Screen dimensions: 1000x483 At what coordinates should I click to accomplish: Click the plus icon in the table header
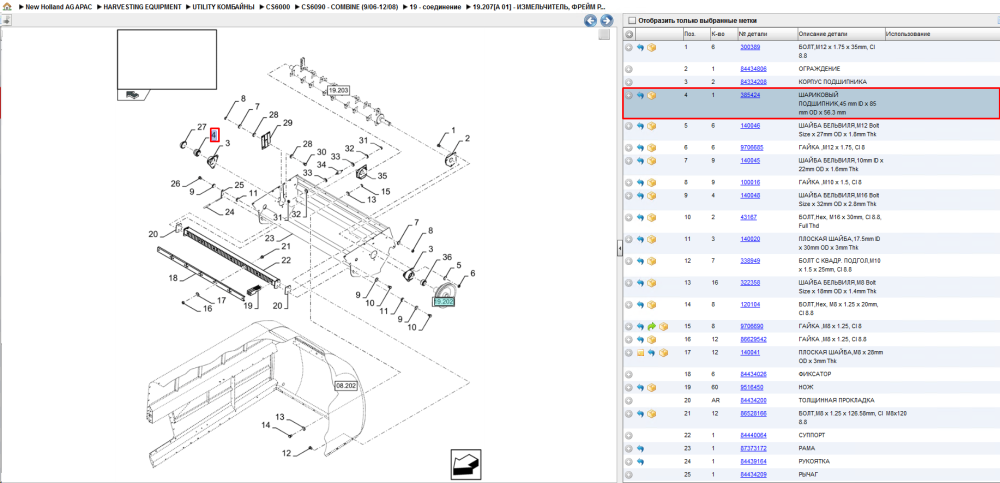tap(629, 34)
